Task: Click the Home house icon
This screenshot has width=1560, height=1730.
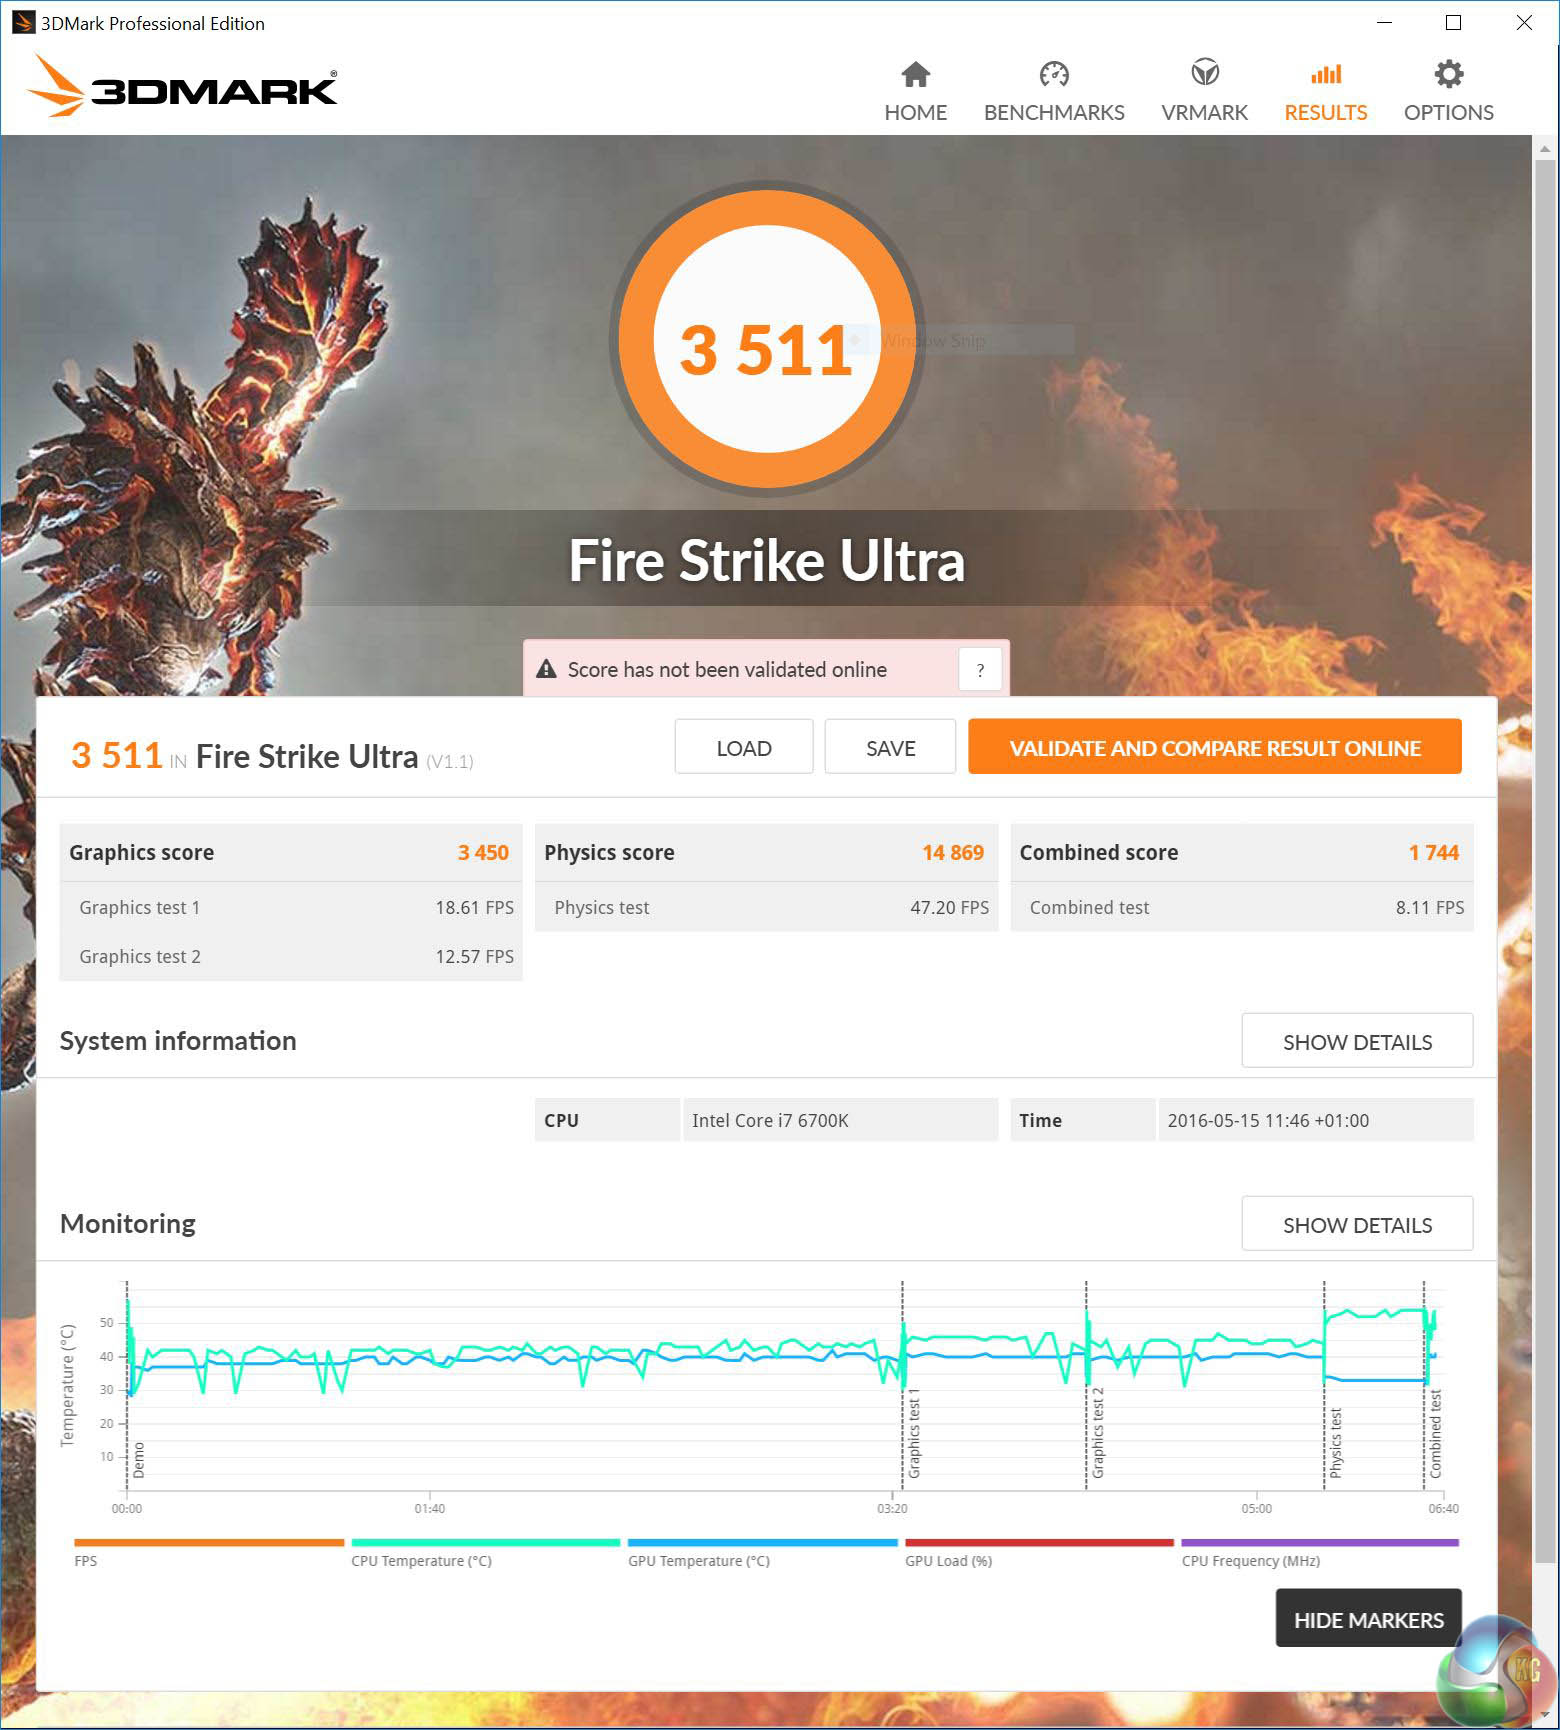Action: [x=915, y=74]
